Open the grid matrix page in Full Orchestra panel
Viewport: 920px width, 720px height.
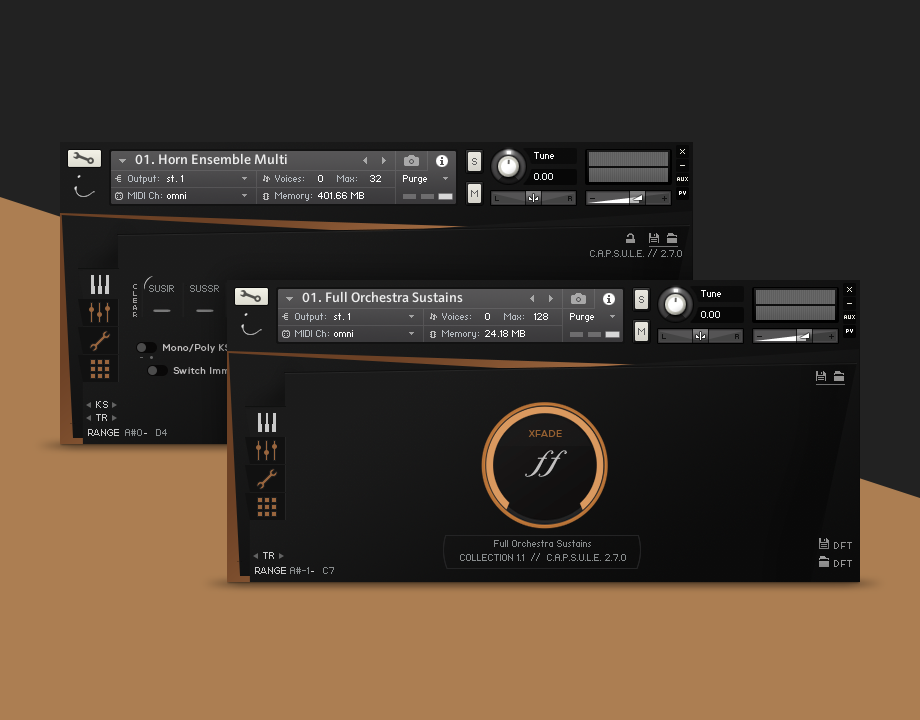point(267,507)
